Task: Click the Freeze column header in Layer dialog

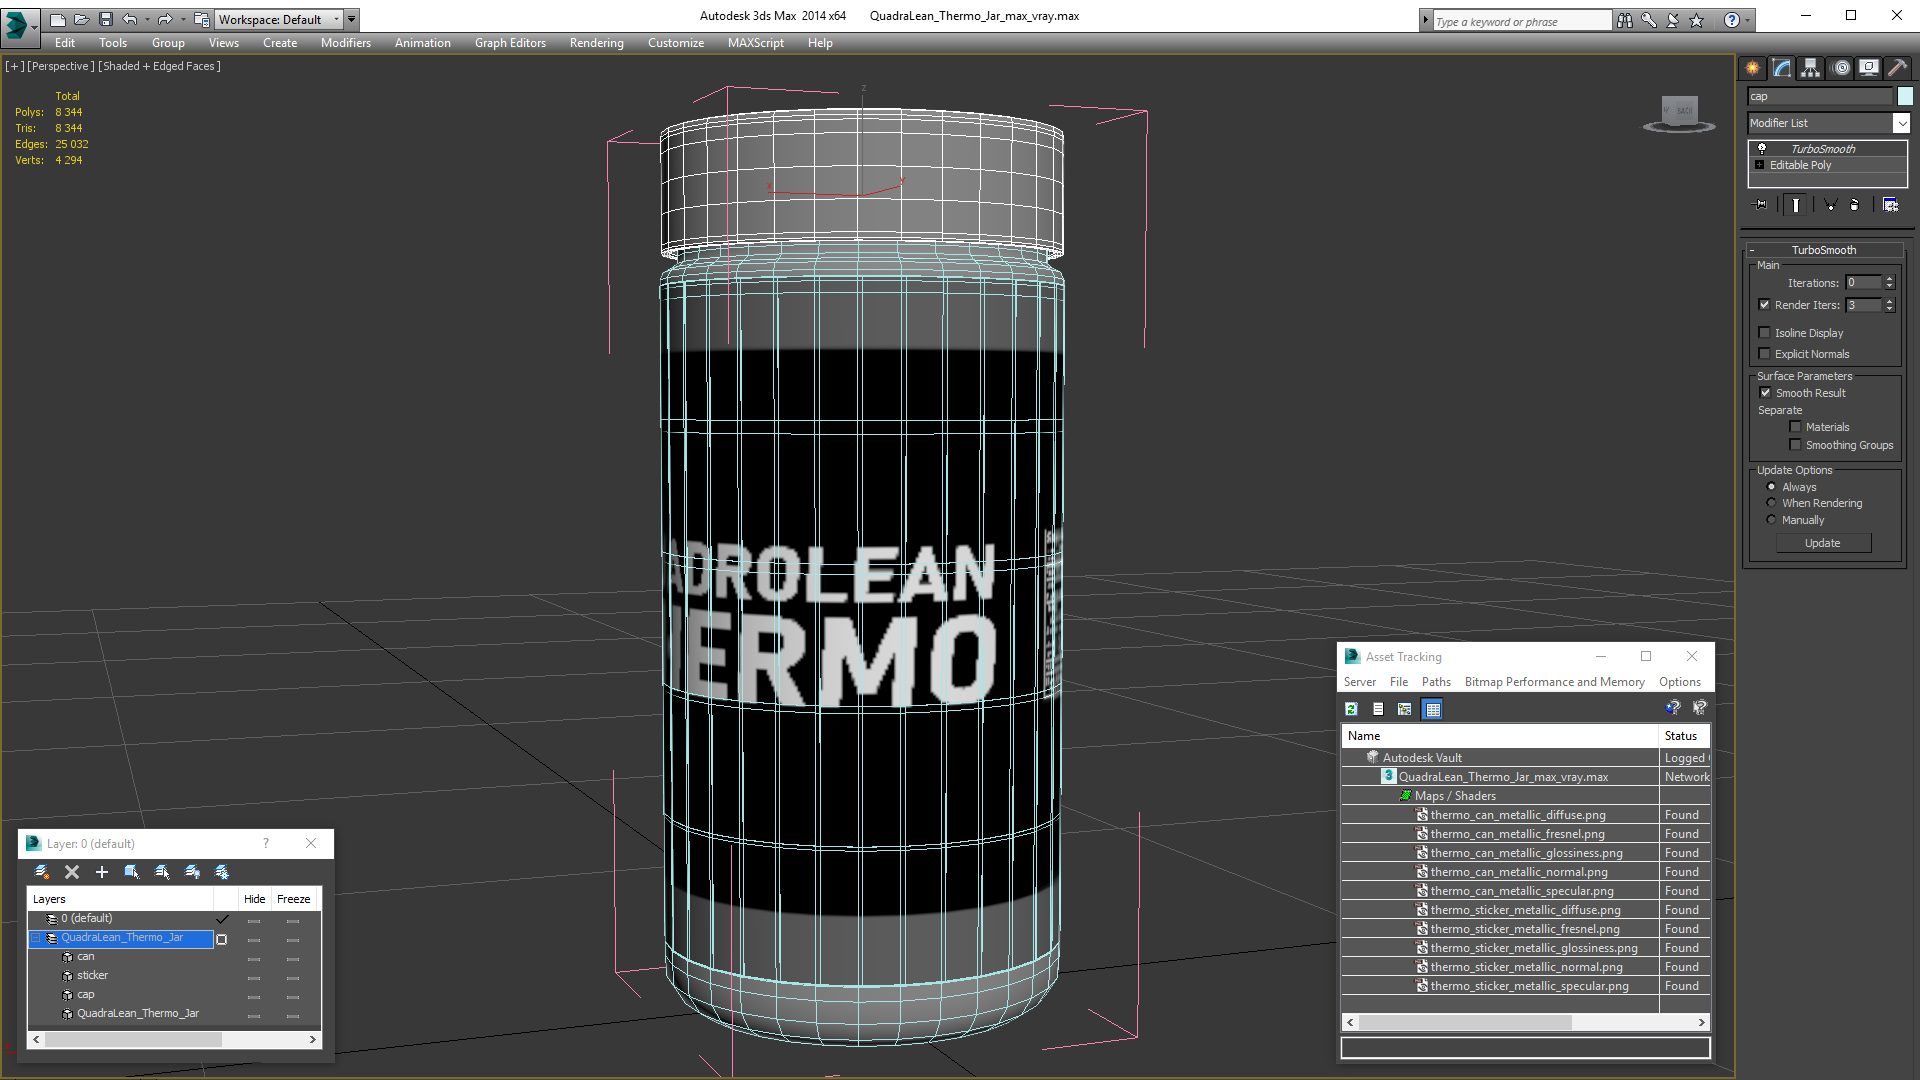Action: tap(294, 899)
